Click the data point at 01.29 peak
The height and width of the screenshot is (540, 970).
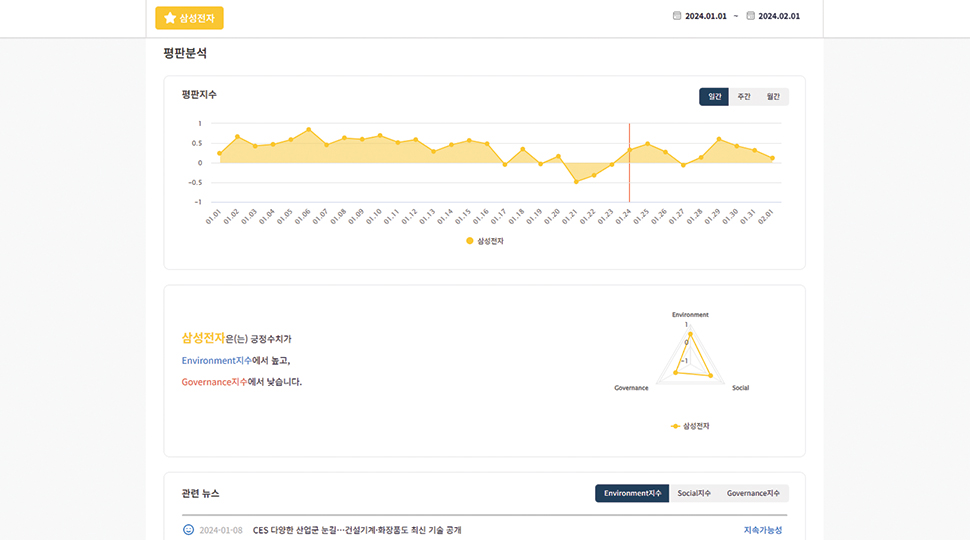pyautogui.click(x=719, y=139)
